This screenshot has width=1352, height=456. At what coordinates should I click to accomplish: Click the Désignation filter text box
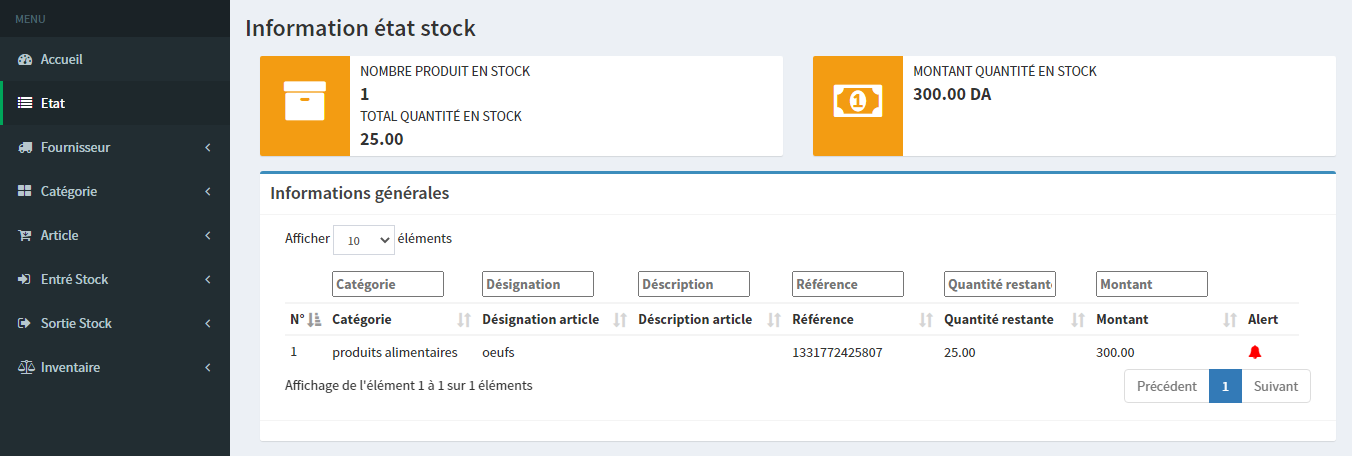point(537,284)
